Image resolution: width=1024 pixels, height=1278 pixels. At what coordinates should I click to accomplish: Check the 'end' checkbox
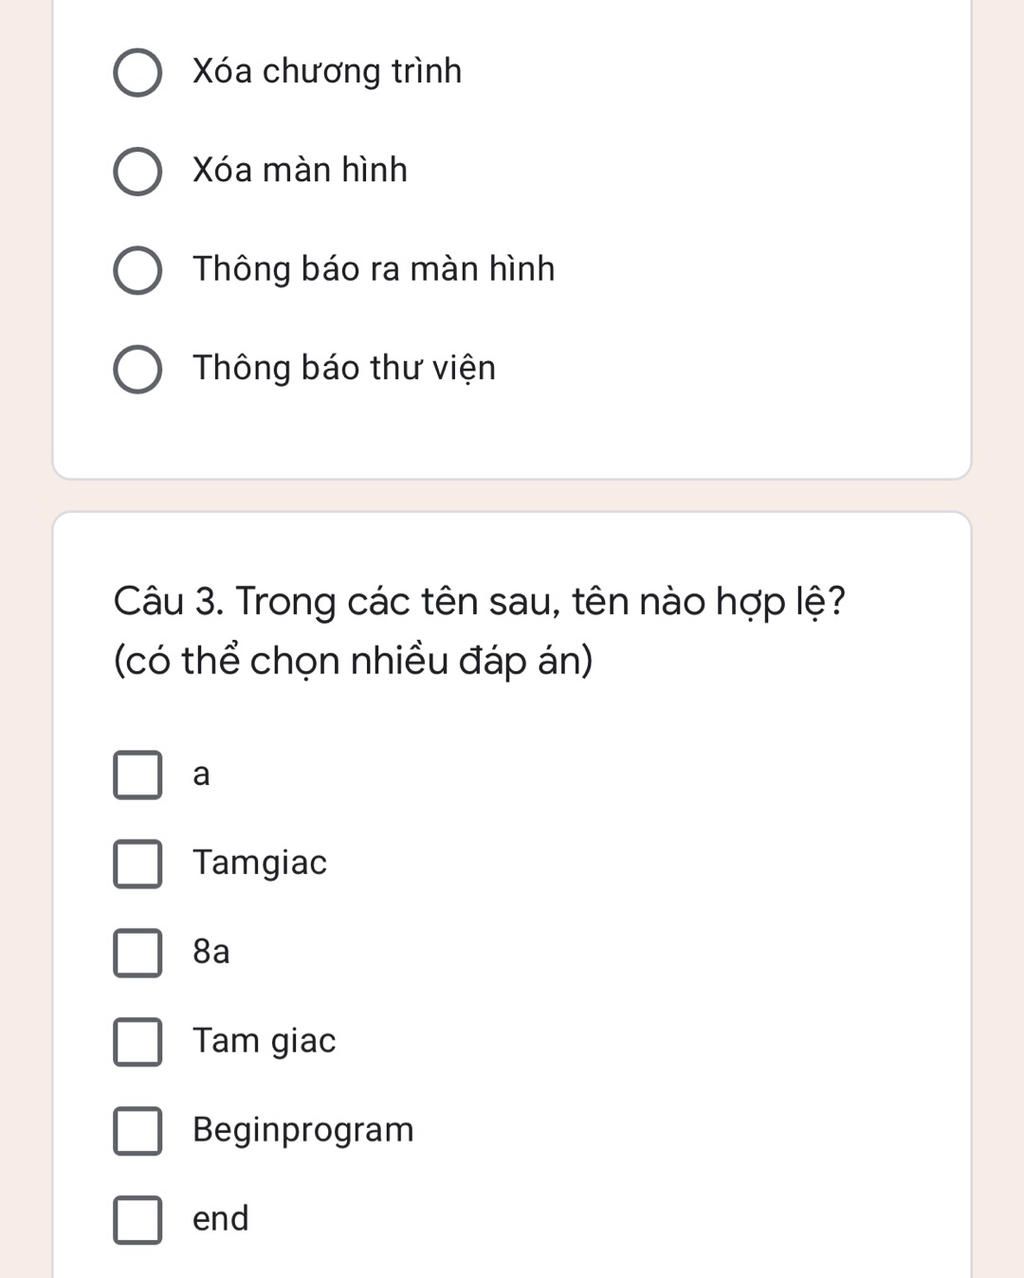click(x=138, y=1220)
